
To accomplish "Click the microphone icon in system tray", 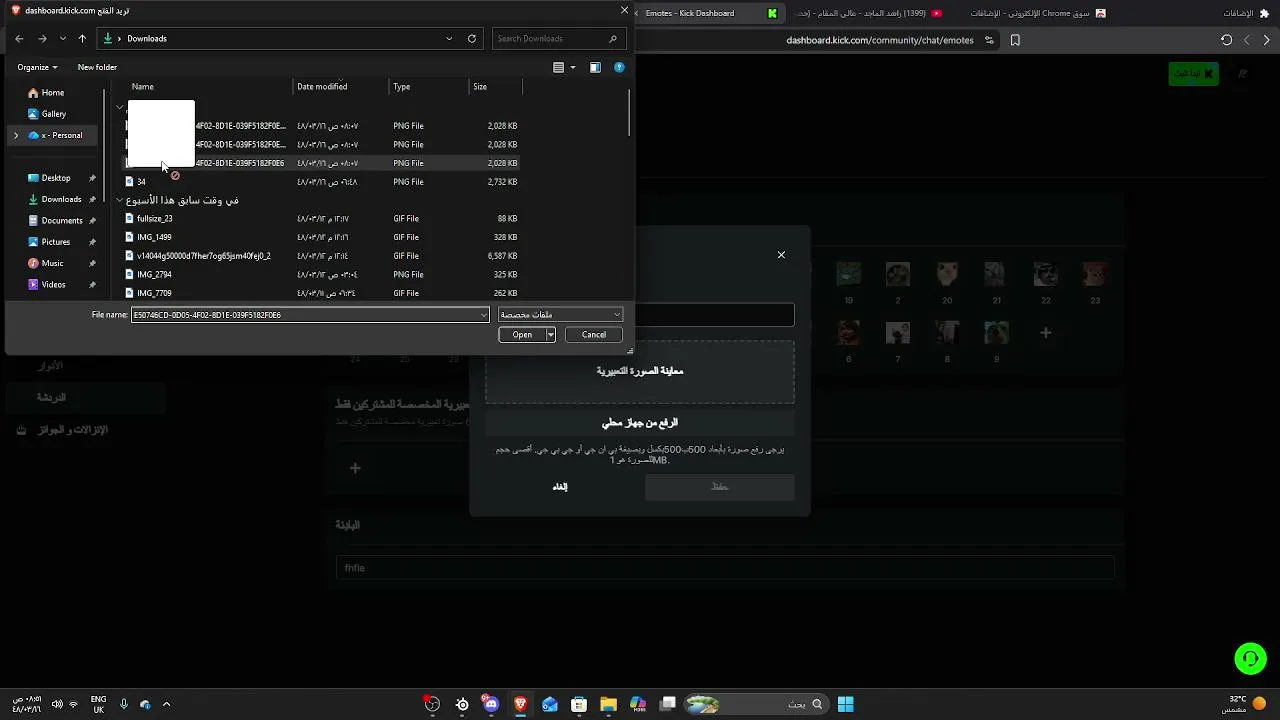I will pyautogui.click(x=124, y=704).
